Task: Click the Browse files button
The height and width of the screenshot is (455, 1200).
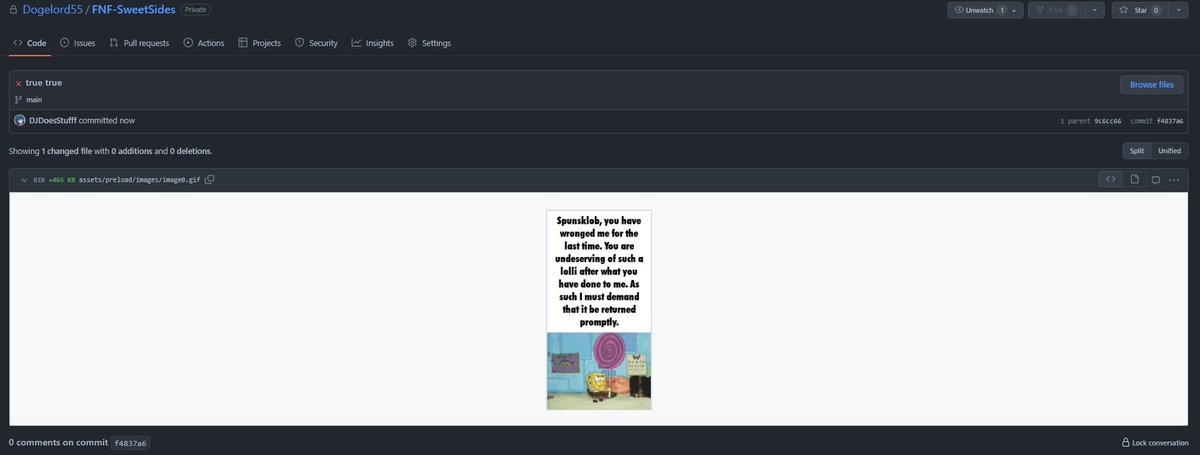Action: point(1152,85)
